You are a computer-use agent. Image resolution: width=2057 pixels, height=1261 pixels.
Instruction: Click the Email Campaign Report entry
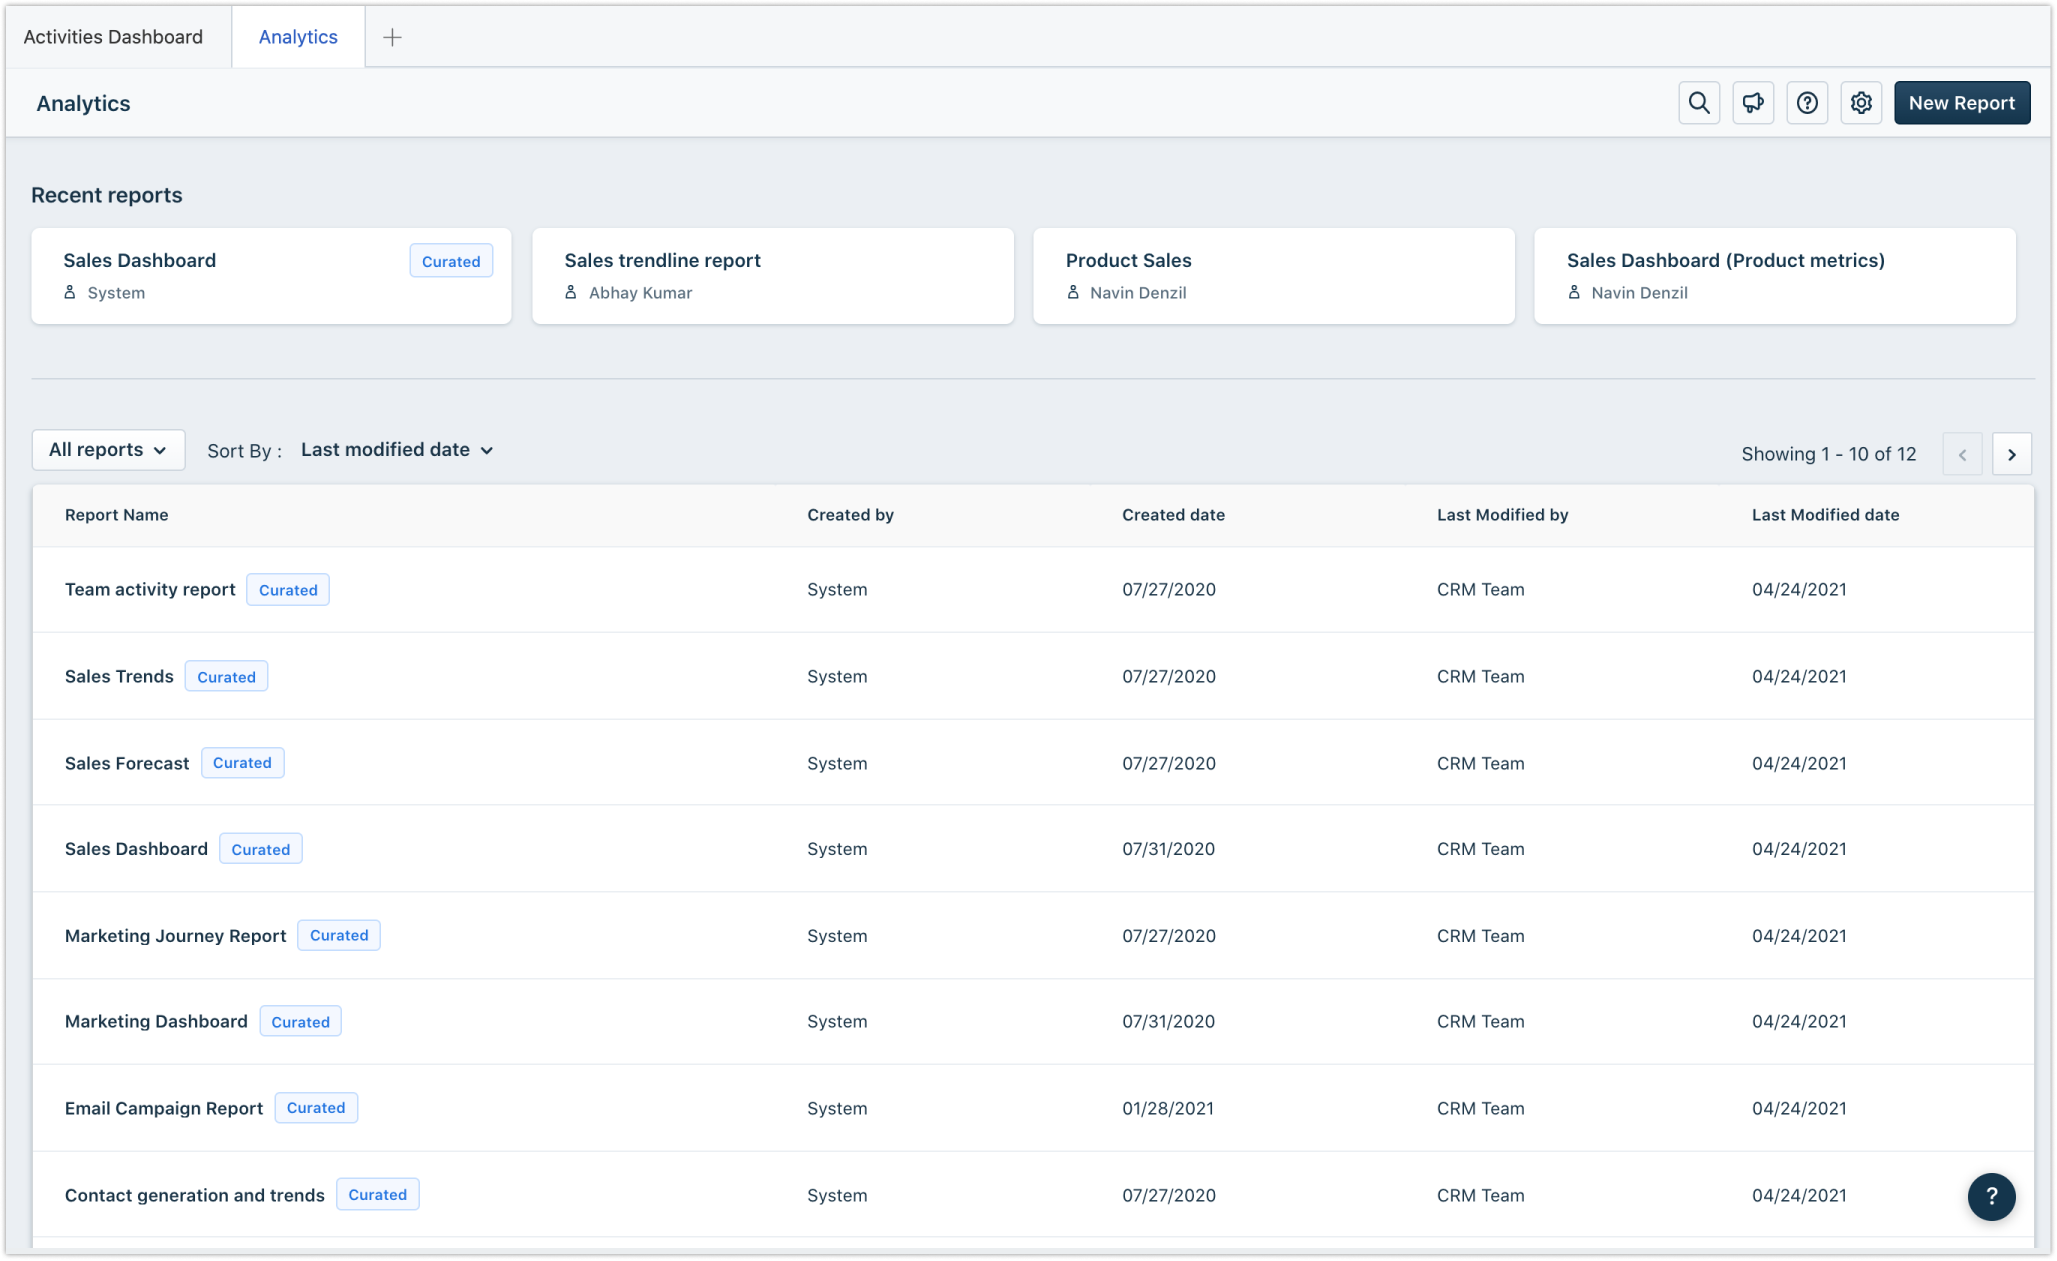pyautogui.click(x=164, y=1108)
